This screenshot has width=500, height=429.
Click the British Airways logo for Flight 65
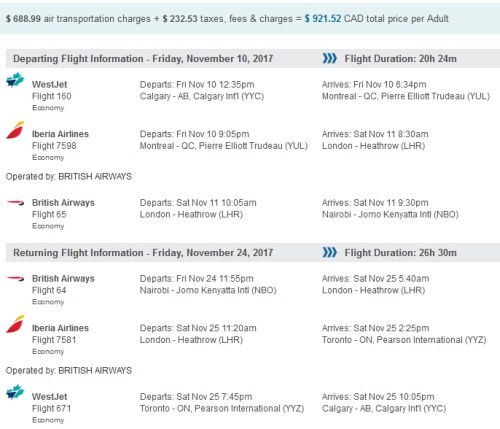pyautogui.click(x=15, y=203)
